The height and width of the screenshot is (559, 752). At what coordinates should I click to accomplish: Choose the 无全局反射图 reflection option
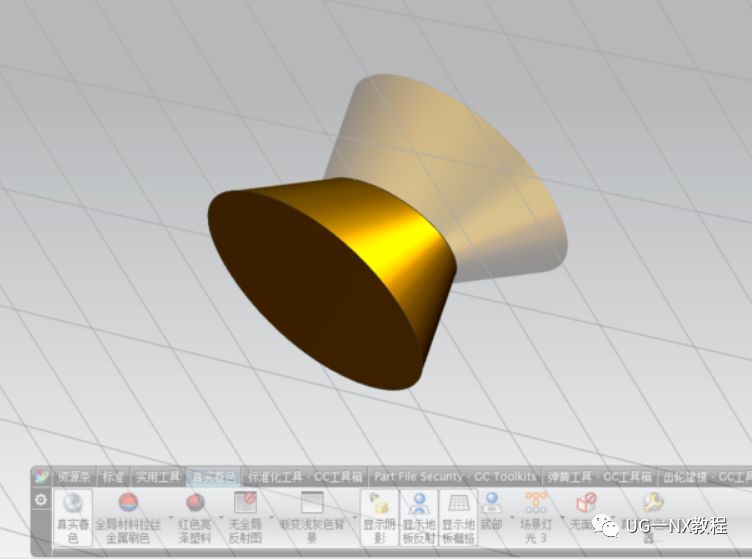pos(245,517)
